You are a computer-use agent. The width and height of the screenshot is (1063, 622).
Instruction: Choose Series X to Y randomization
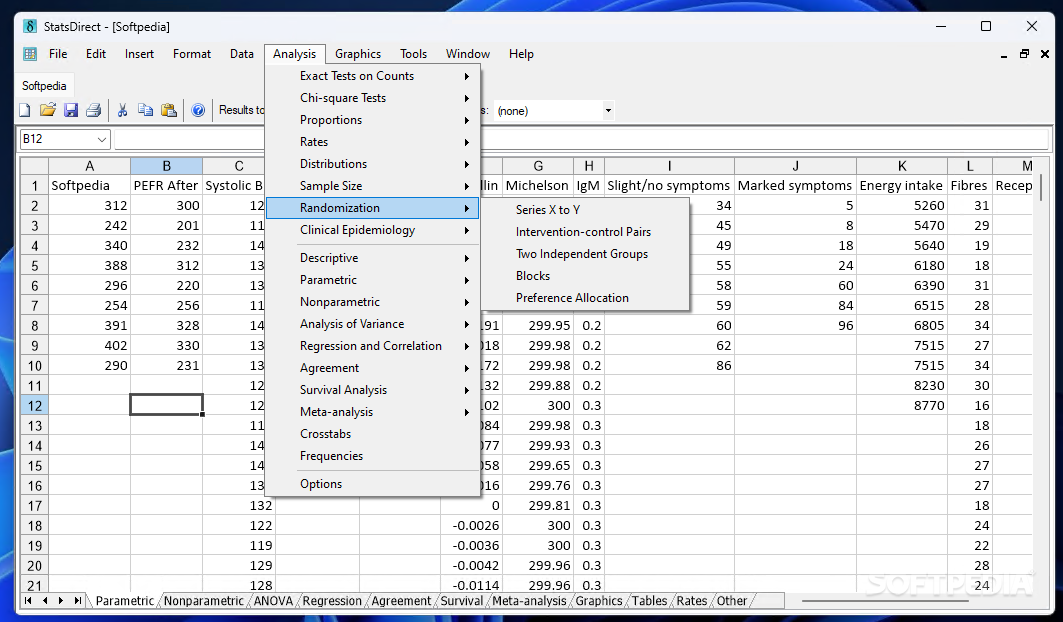(x=586, y=210)
